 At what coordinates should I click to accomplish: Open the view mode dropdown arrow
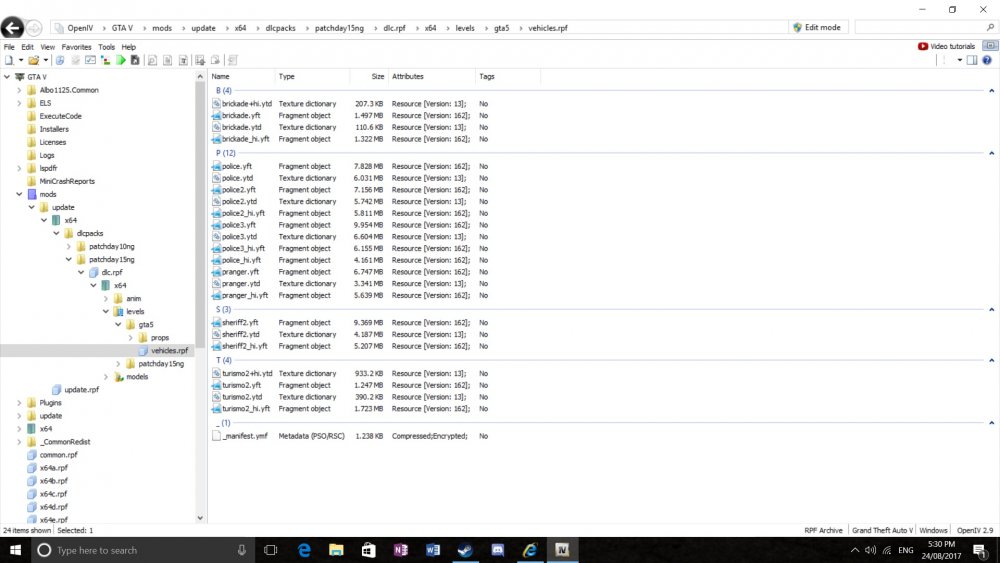pyautogui.click(x=959, y=60)
